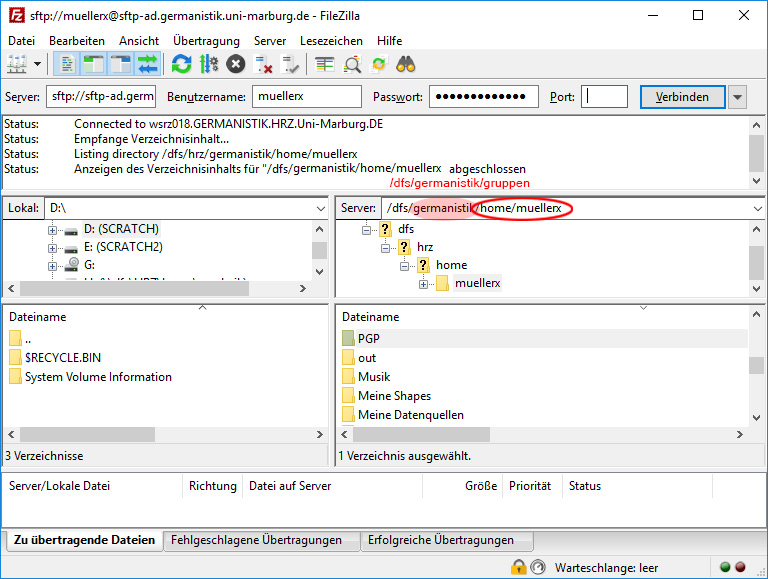The width and height of the screenshot is (768, 579).
Task: Cancel the current operation icon
Action: 236,64
